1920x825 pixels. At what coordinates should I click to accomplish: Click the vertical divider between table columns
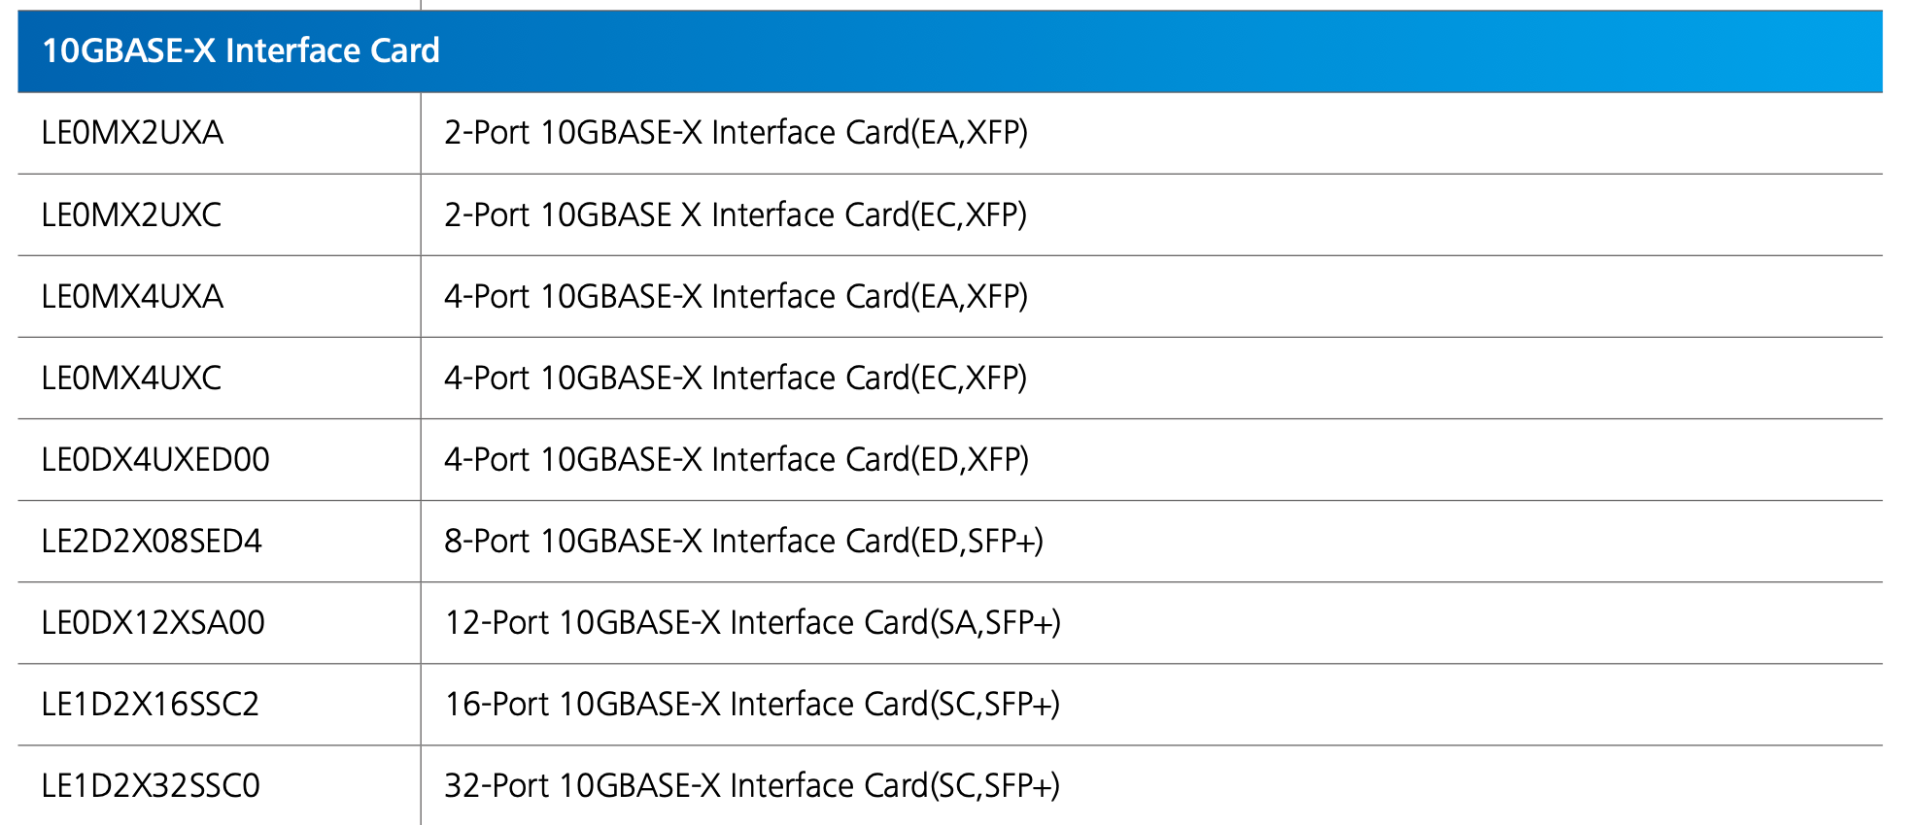click(421, 420)
